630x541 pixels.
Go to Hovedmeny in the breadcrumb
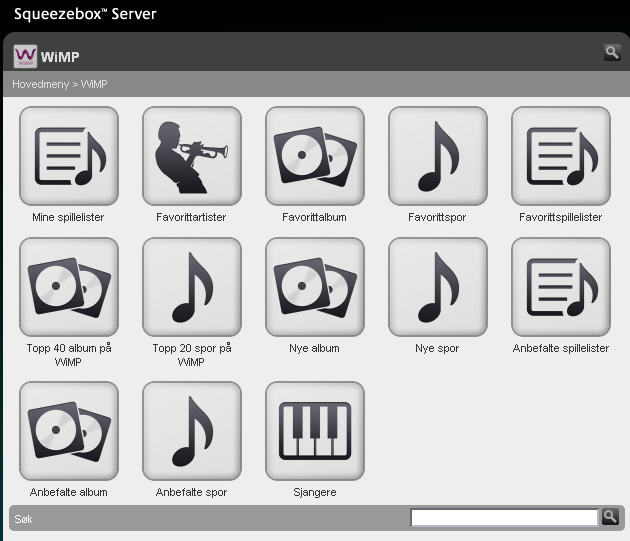(41, 84)
